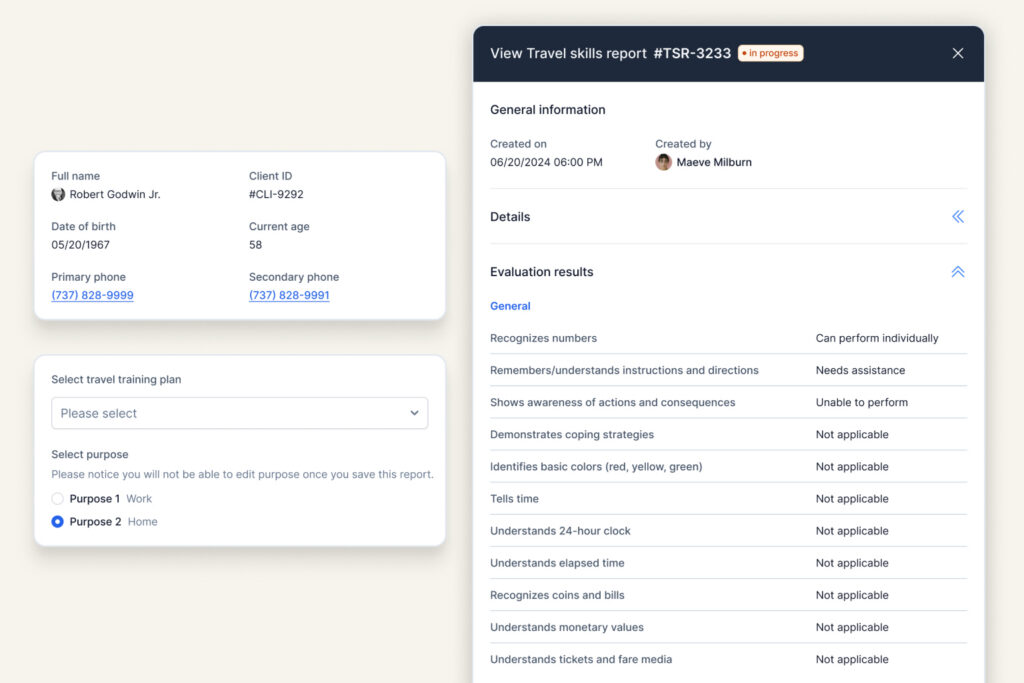Open the travel training plan dropdown
The width and height of the screenshot is (1024, 683).
click(x=239, y=413)
